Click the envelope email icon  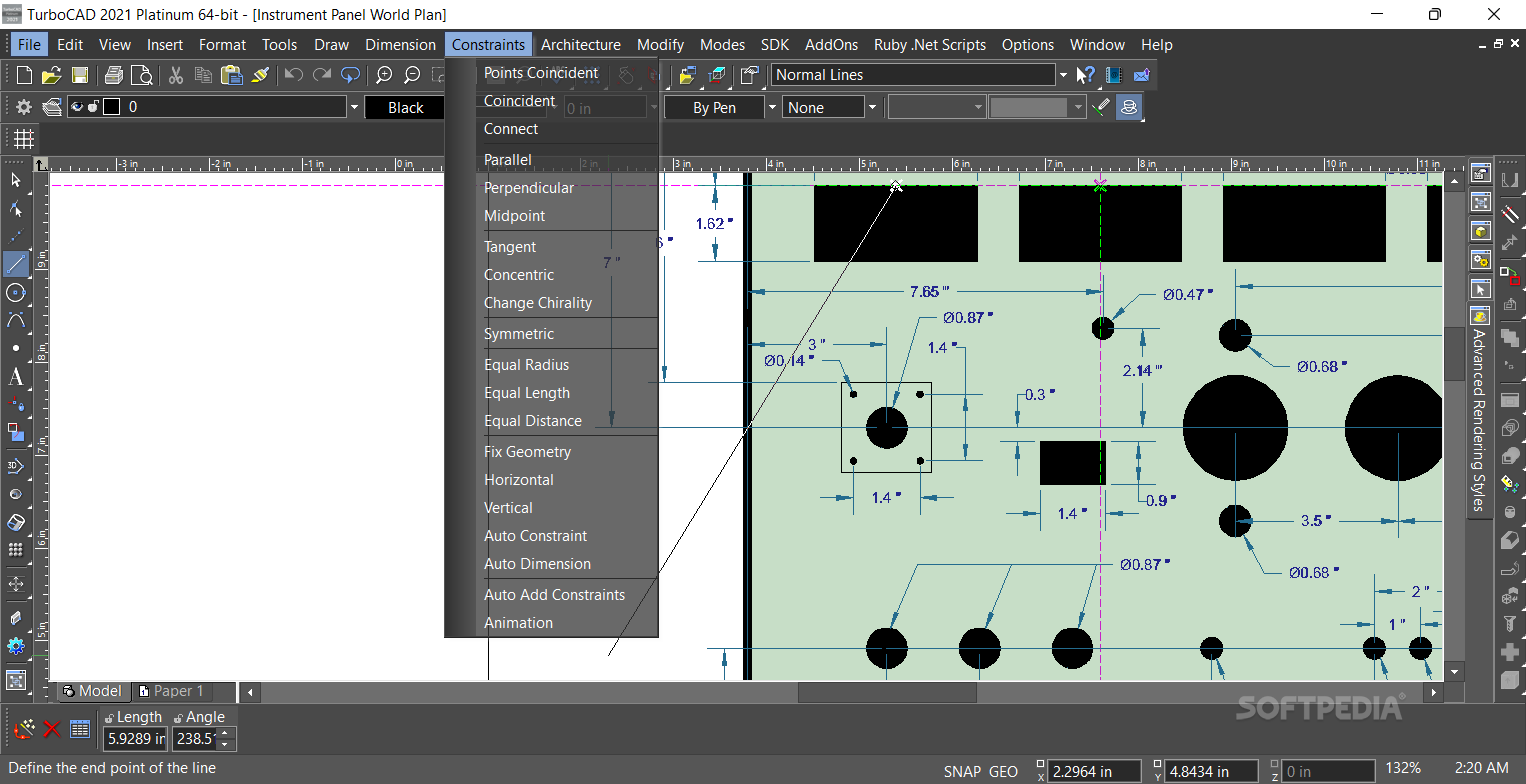click(1141, 75)
